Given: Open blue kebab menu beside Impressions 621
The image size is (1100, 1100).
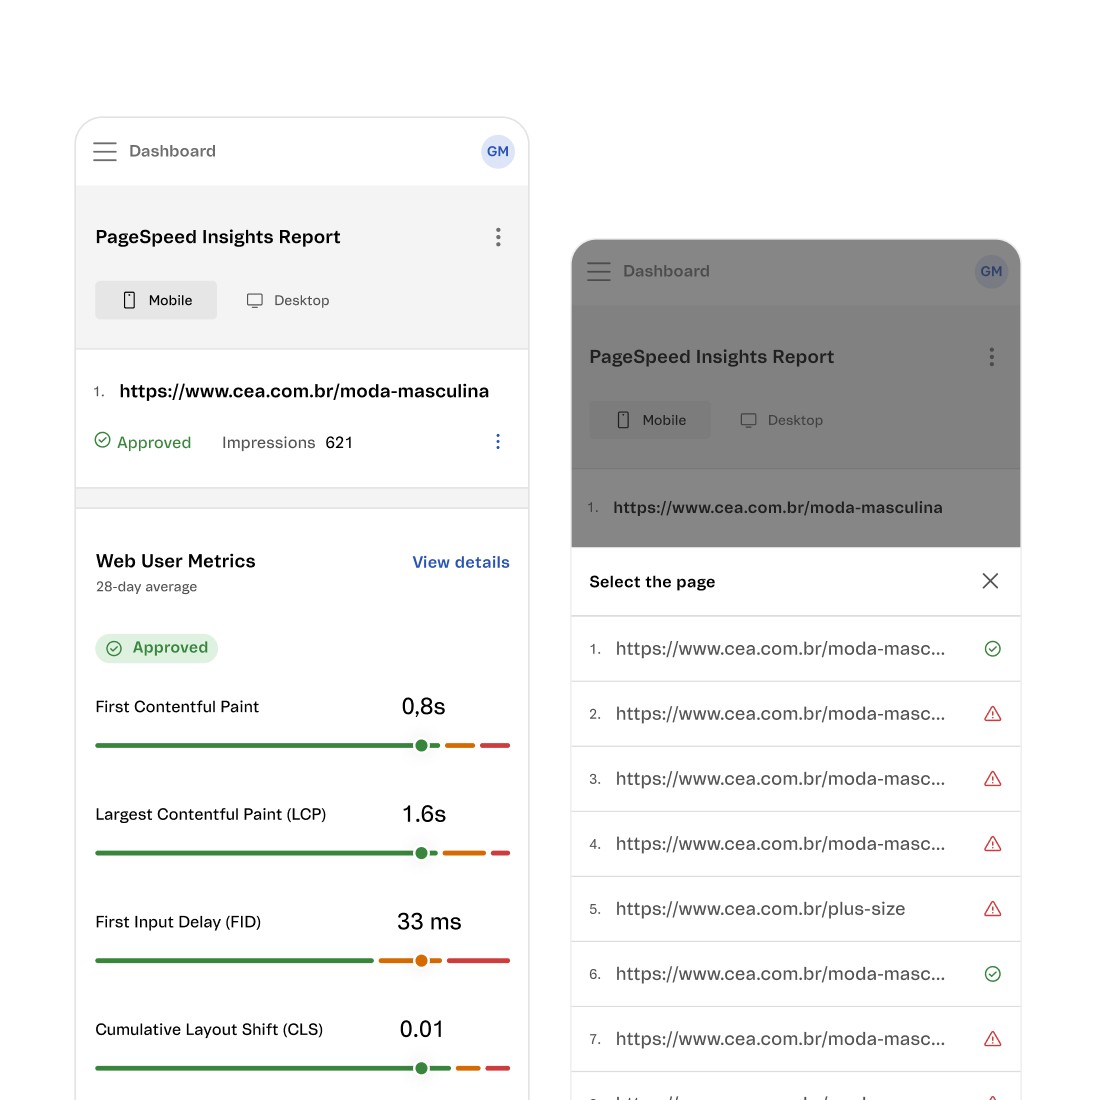Looking at the screenshot, I should 497,441.
